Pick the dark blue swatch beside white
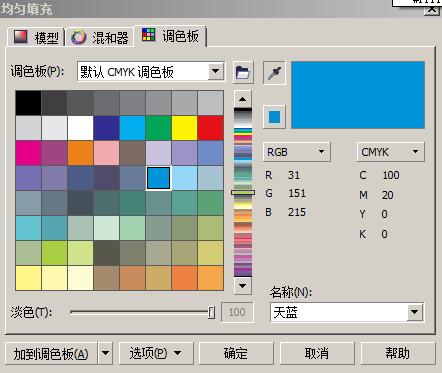Screen dimensions: 442x373 tap(106, 128)
